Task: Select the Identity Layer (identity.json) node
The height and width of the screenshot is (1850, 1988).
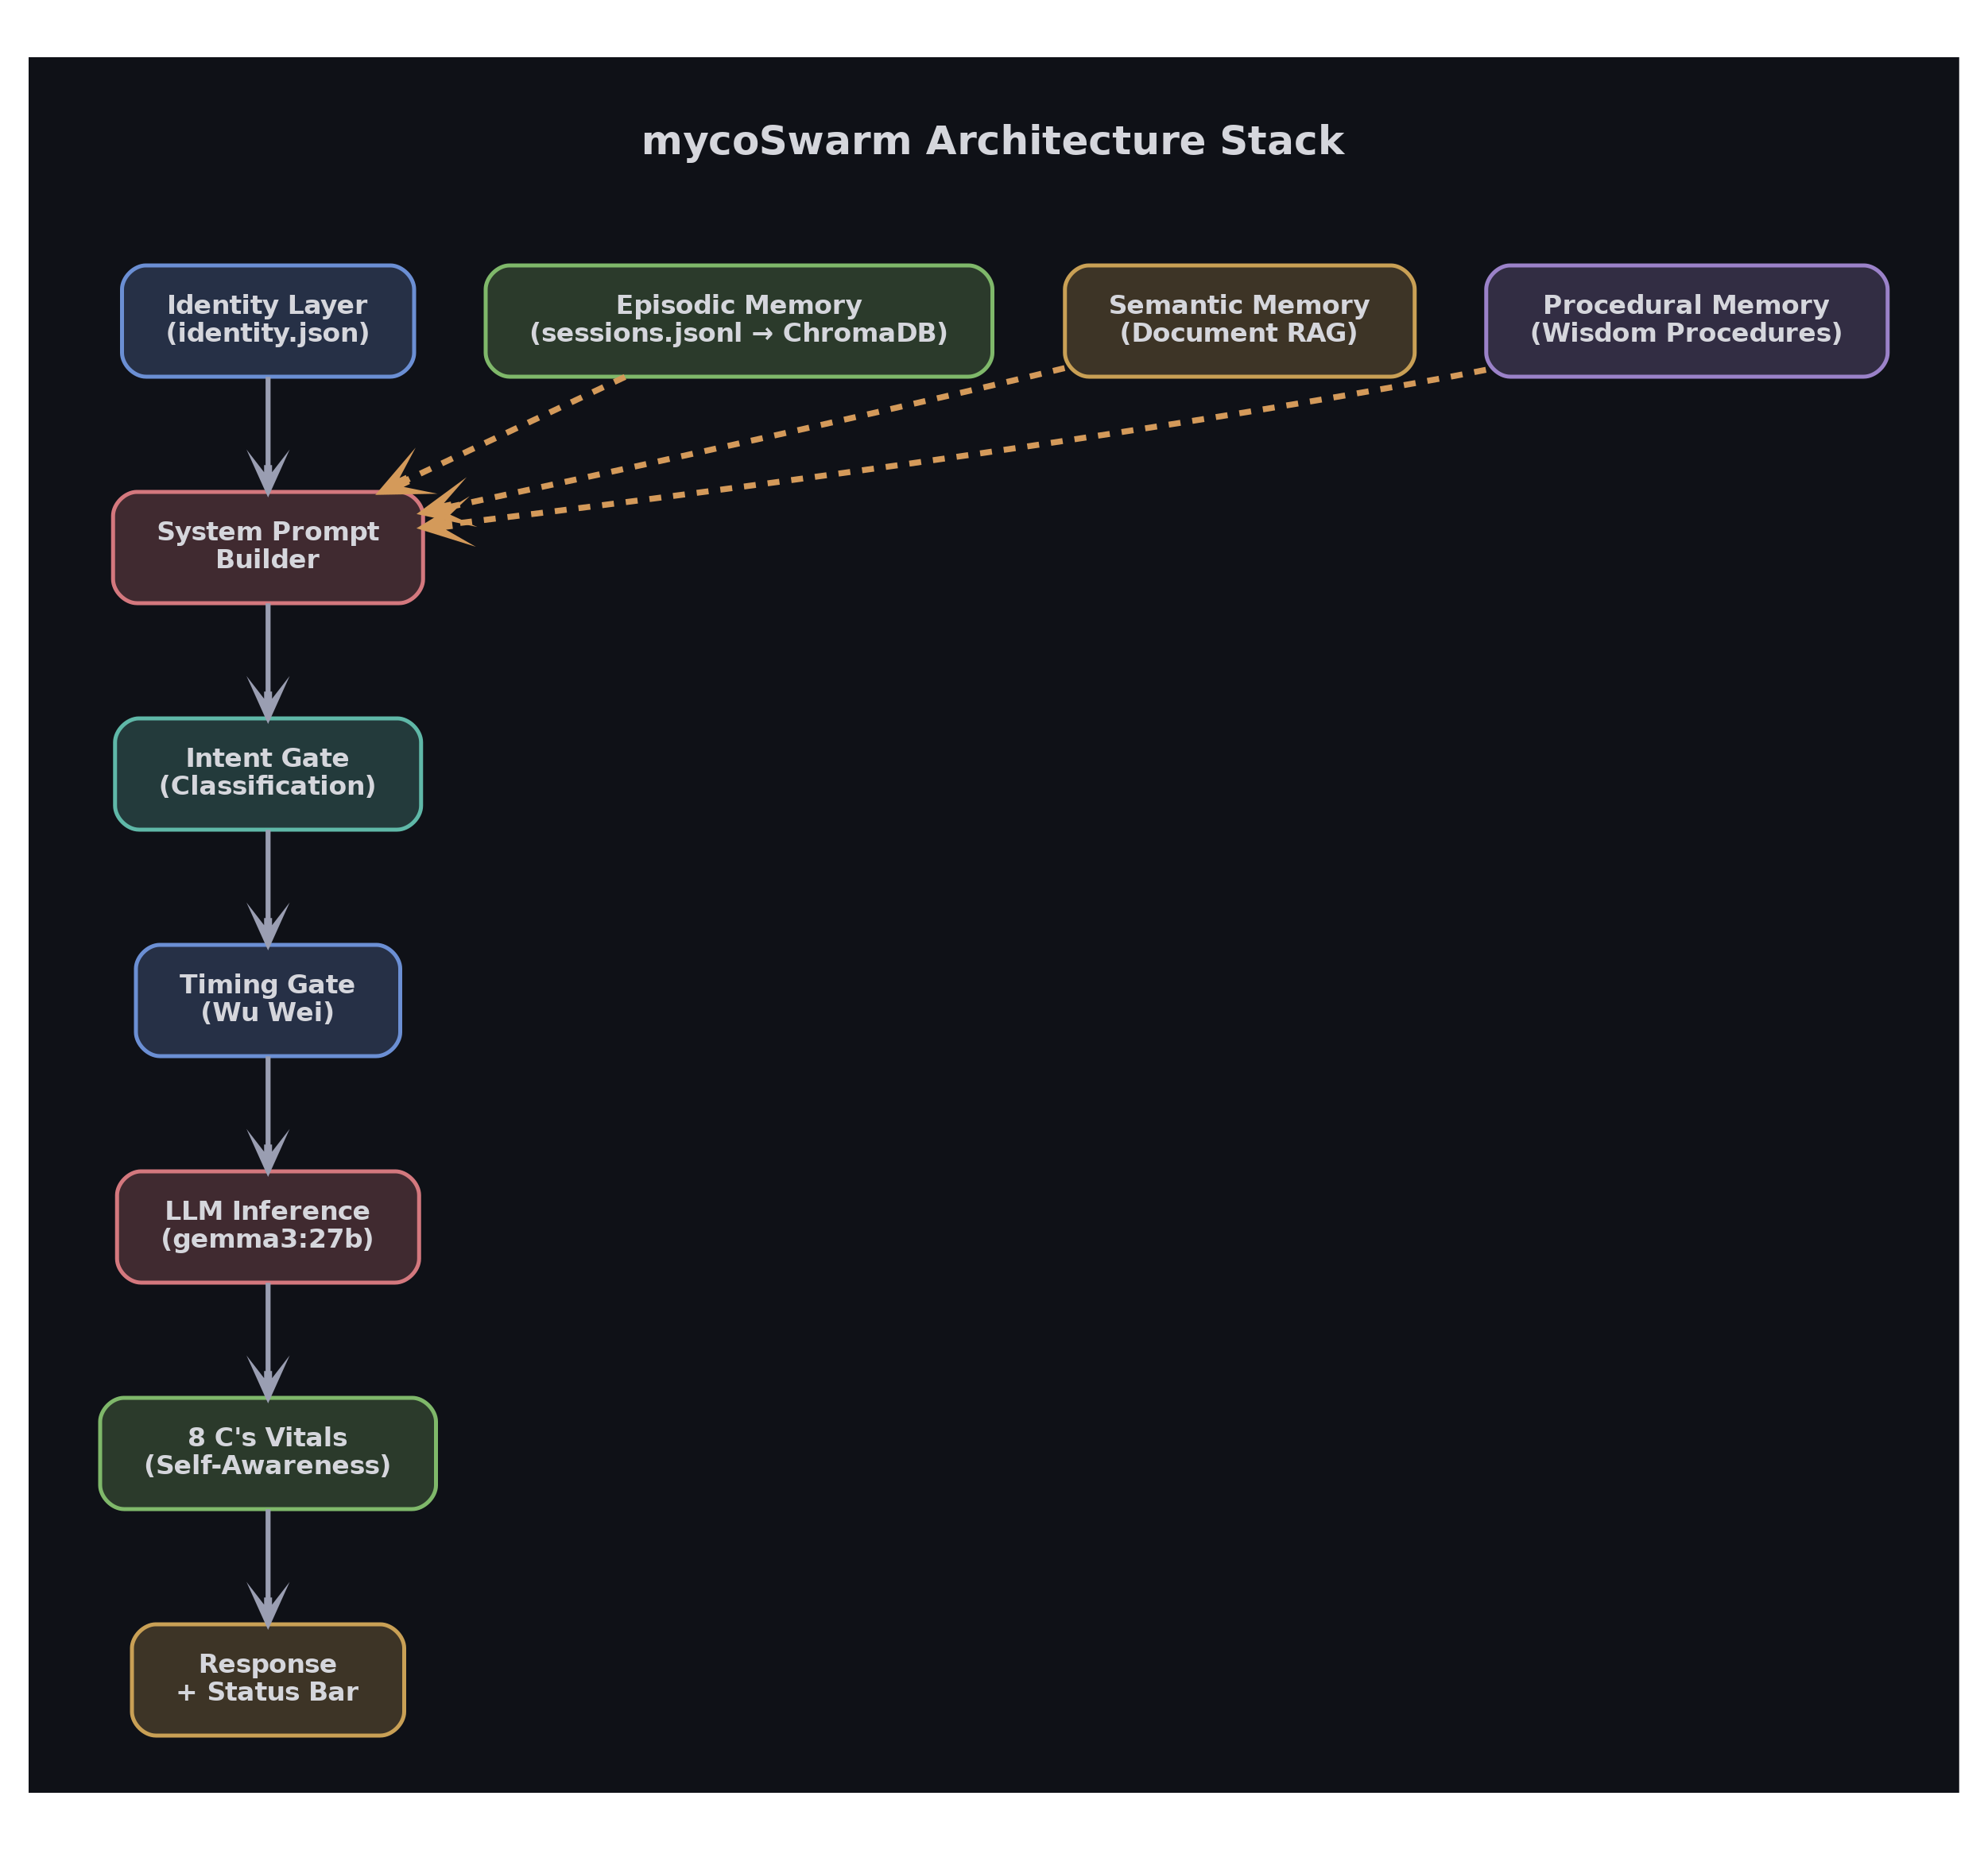Action: pos(267,320)
